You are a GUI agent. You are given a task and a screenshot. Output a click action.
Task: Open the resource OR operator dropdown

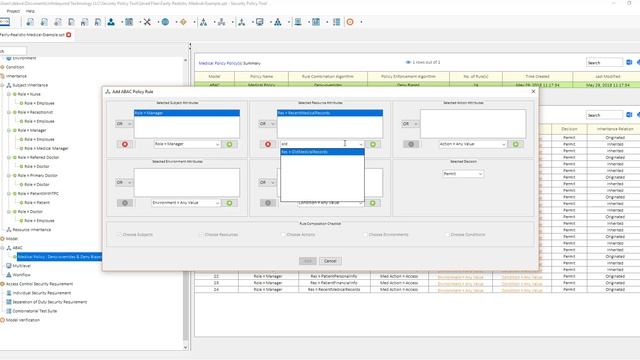[267, 124]
